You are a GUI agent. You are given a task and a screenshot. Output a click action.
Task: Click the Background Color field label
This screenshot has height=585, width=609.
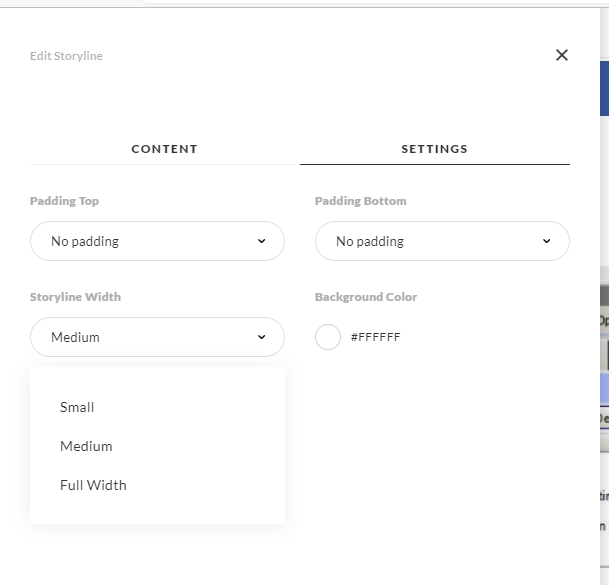[366, 297]
